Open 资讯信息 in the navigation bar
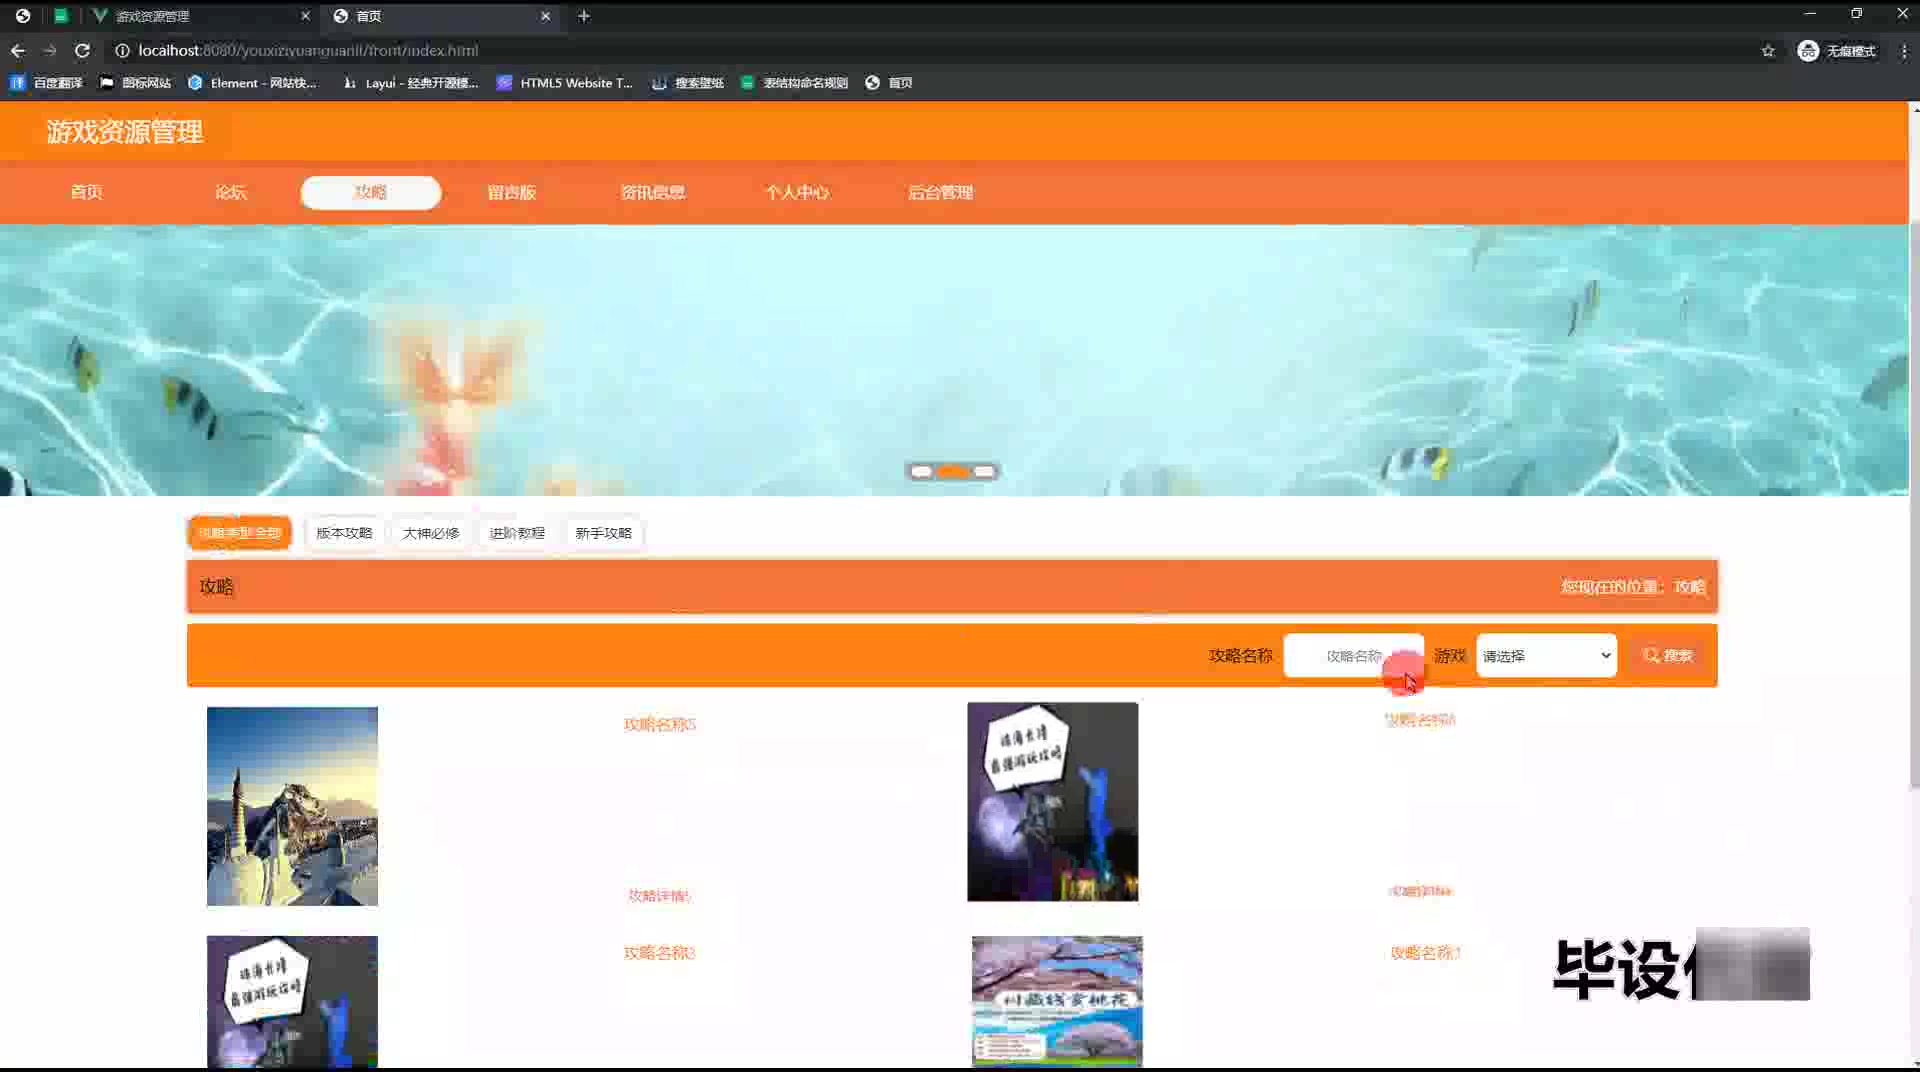This screenshot has width=1920, height=1072. [x=652, y=192]
